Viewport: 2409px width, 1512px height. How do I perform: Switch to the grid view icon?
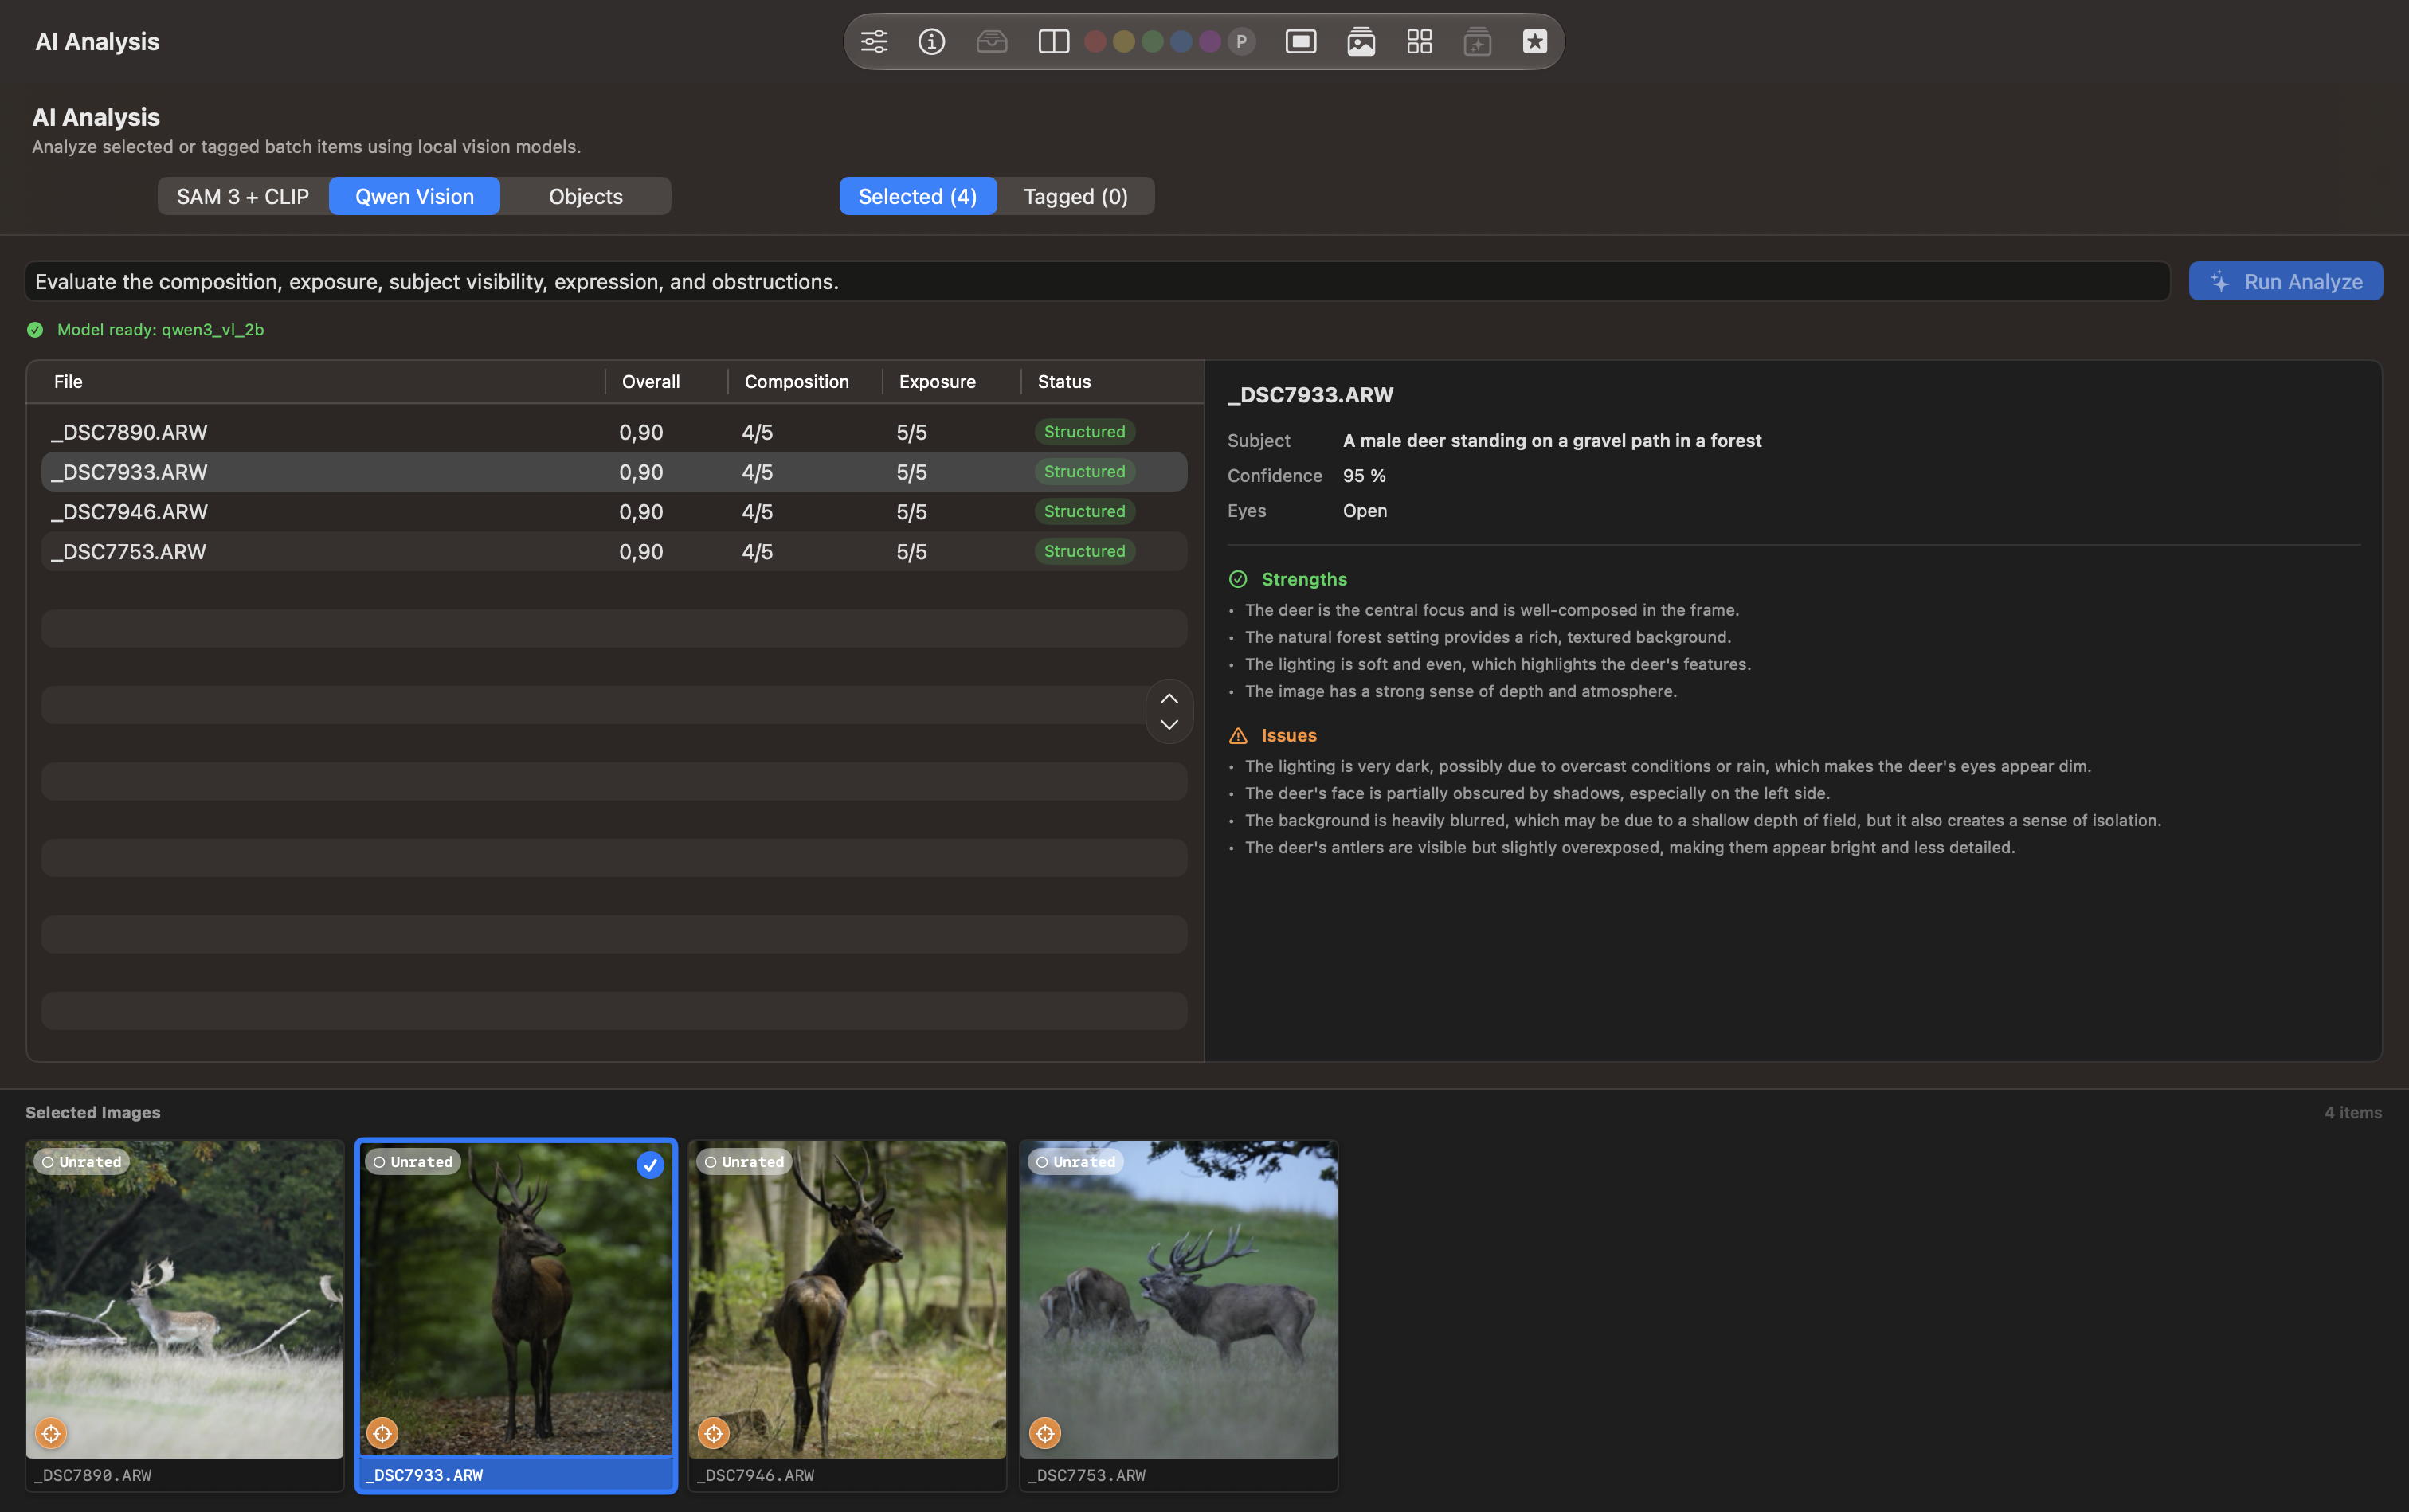pyautogui.click(x=1419, y=41)
